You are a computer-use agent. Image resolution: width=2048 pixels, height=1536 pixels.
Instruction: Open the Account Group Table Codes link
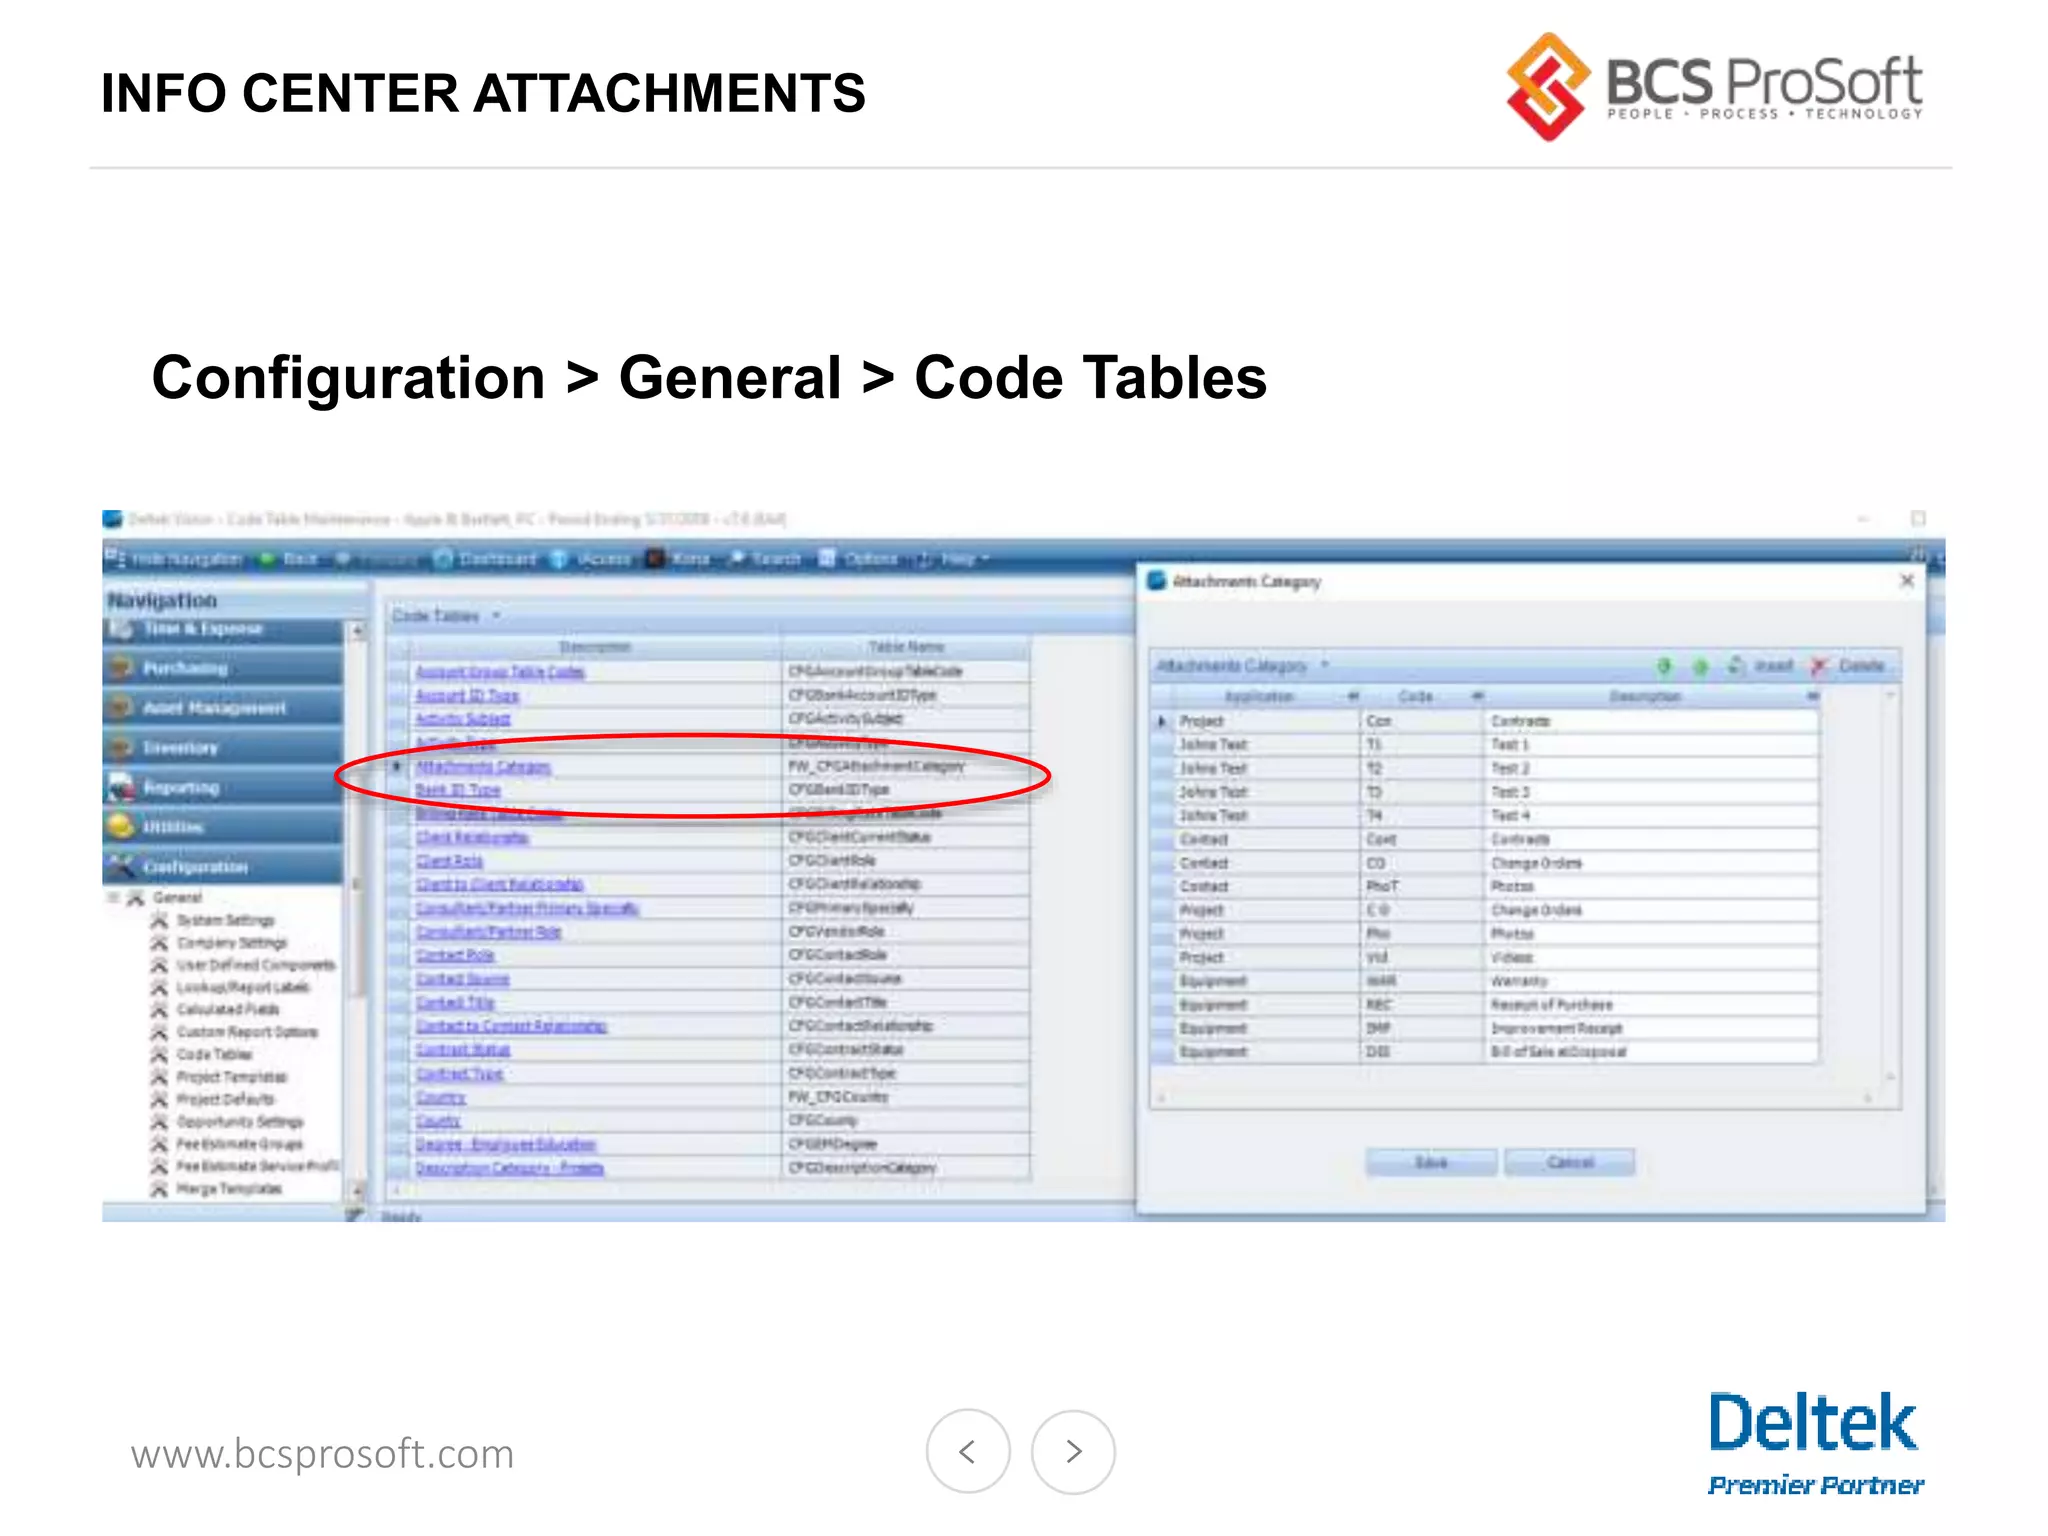(x=500, y=672)
